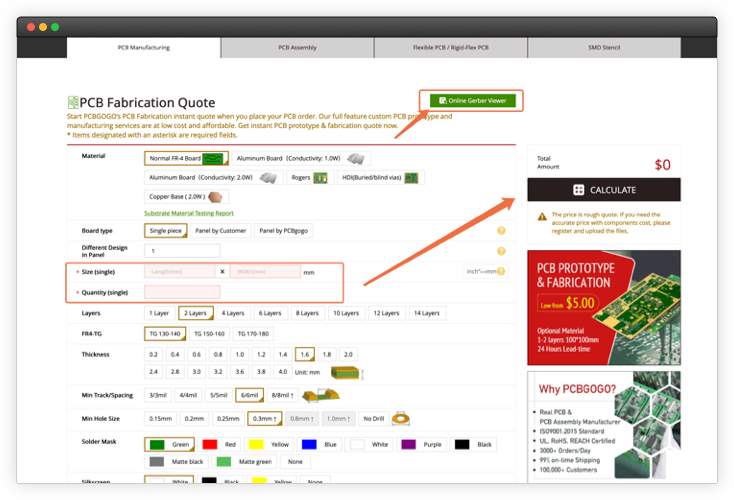Screen dimensions: 734x500
Task: Pick Matte green solder mask
Action: click(x=244, y=462)
